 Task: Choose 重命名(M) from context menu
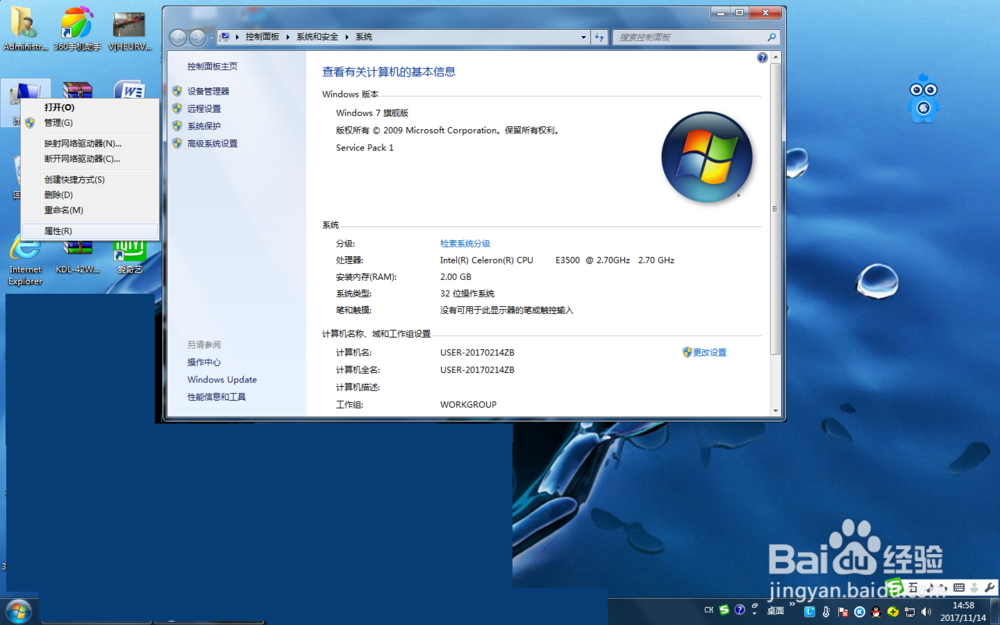[x=89, y=210]
